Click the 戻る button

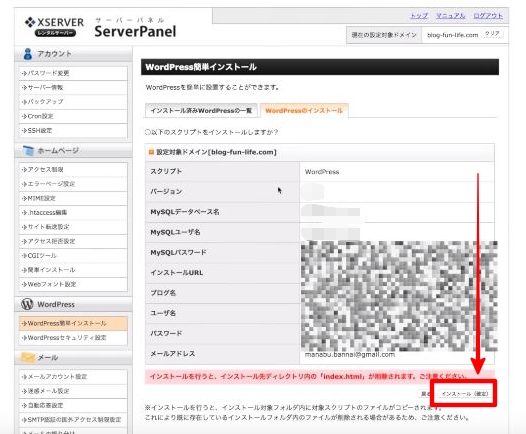click(425, 393)
